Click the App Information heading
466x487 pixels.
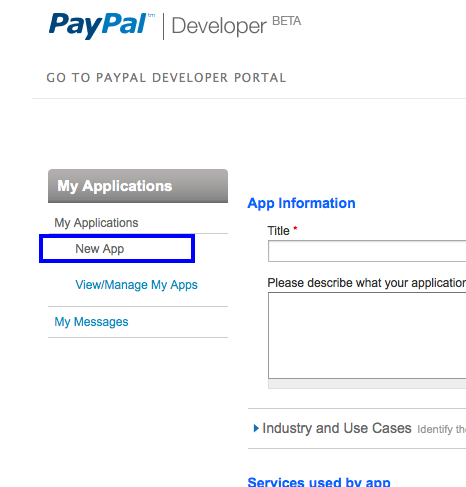301,203
